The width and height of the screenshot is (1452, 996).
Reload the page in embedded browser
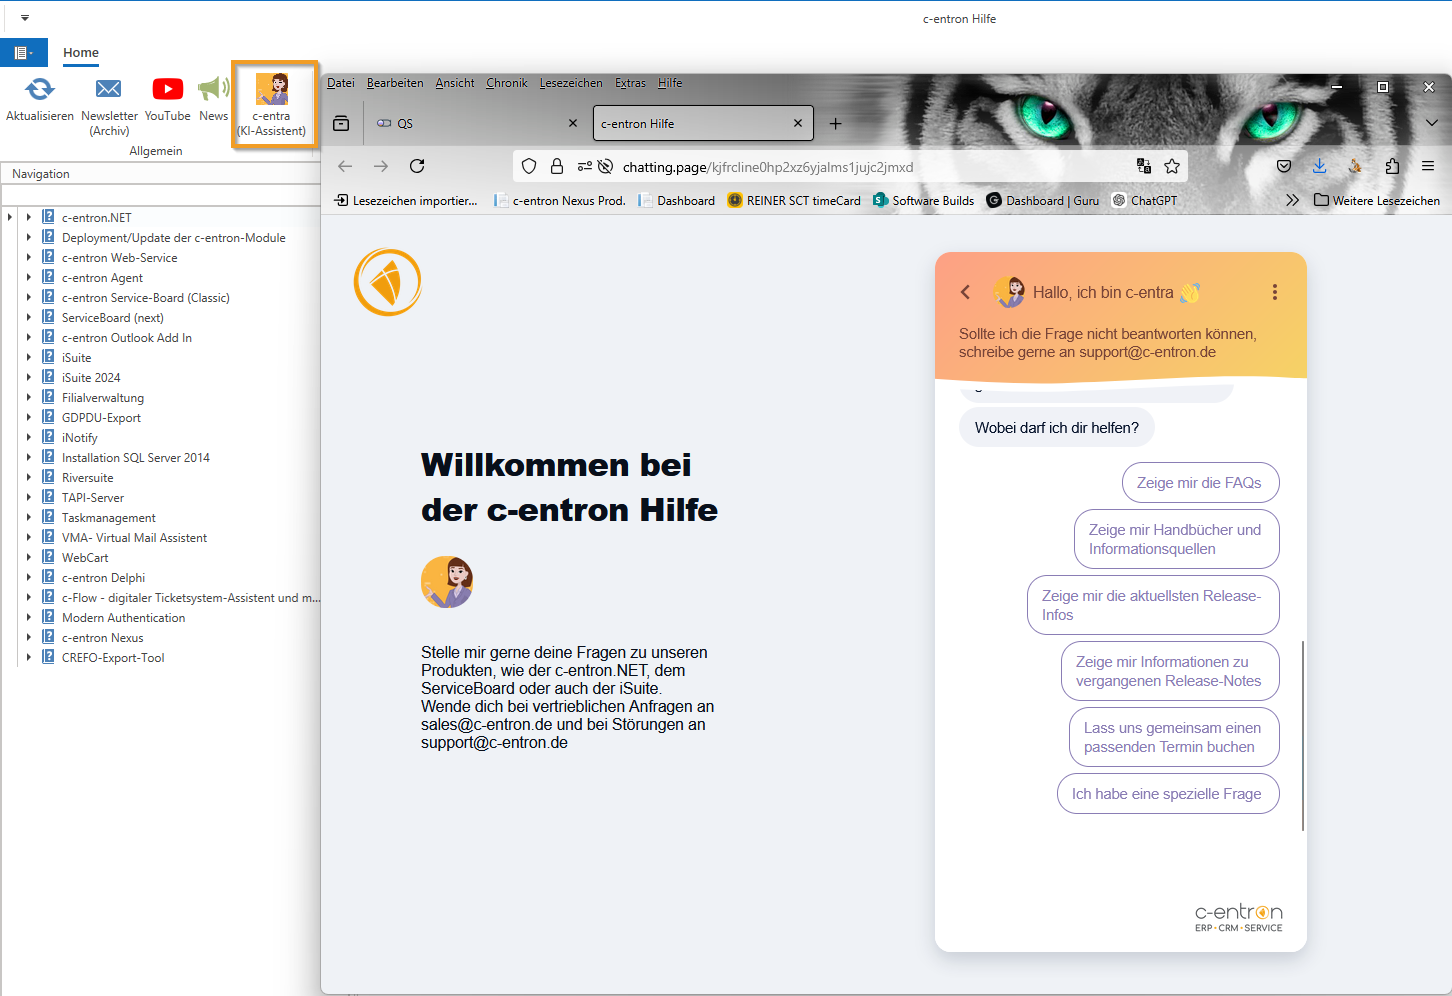click(x=417, y=166)
